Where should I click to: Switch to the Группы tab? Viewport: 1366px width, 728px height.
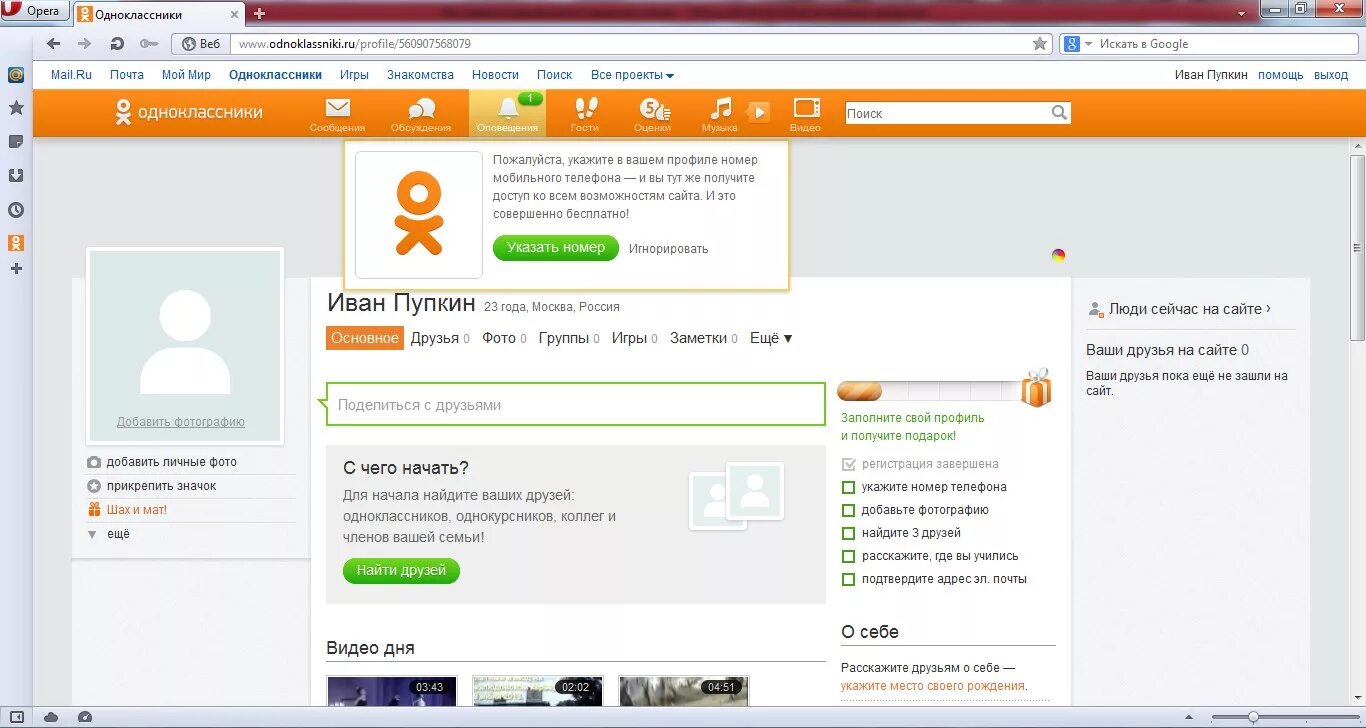point(569,338)
